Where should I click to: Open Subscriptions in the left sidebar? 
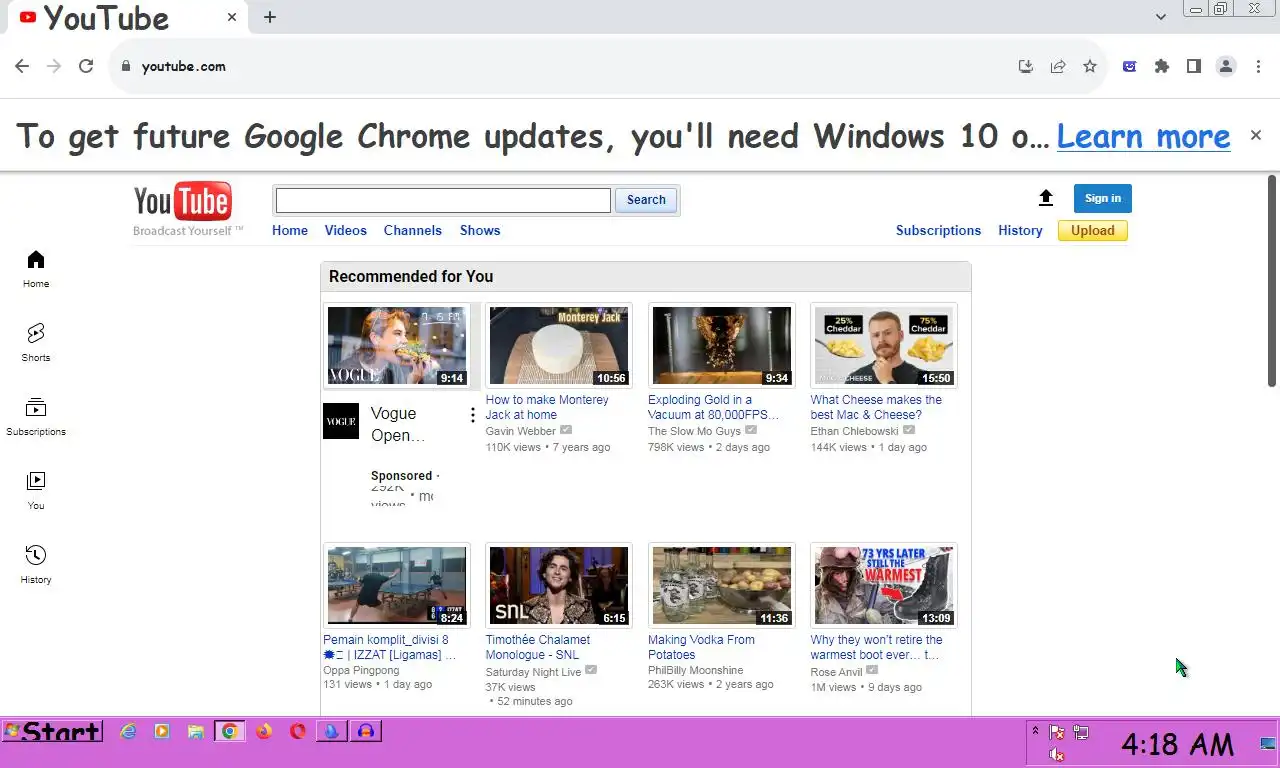point(36,417)
